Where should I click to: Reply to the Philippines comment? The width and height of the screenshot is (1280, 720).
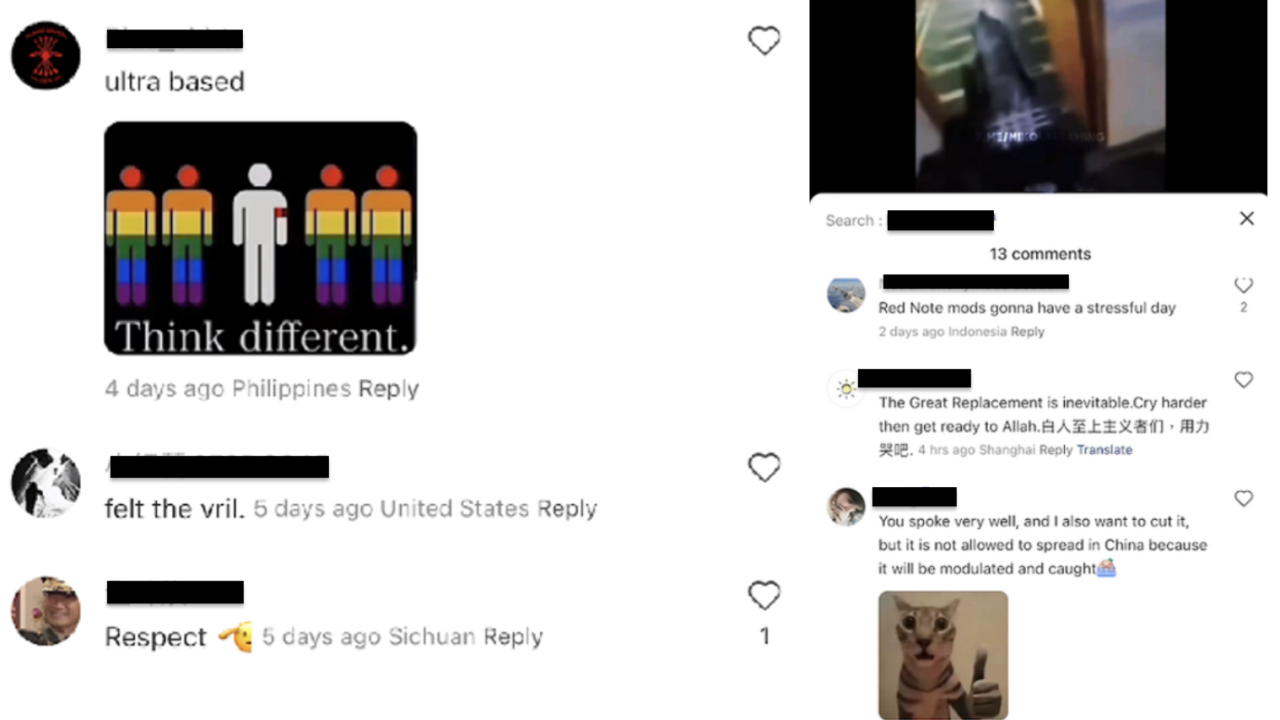click(x=388, y=389)
